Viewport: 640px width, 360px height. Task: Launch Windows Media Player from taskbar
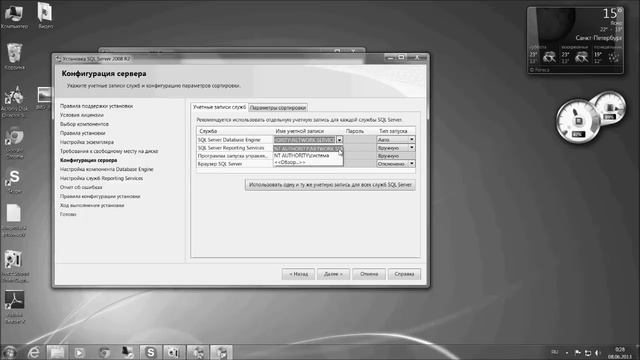coord(80,352)
